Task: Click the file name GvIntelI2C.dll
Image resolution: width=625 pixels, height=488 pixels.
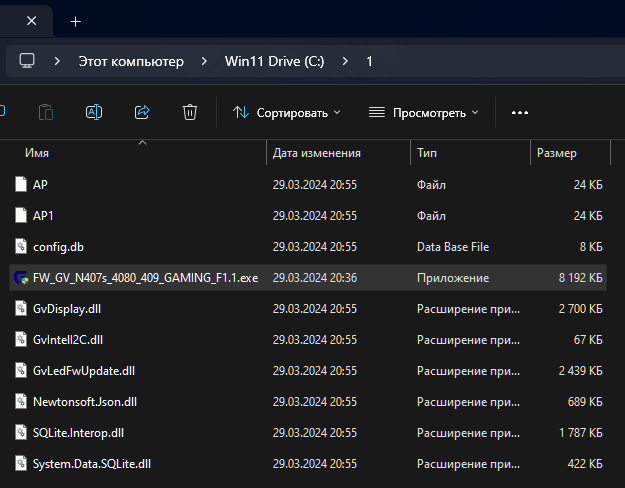Action: point(68,340)
